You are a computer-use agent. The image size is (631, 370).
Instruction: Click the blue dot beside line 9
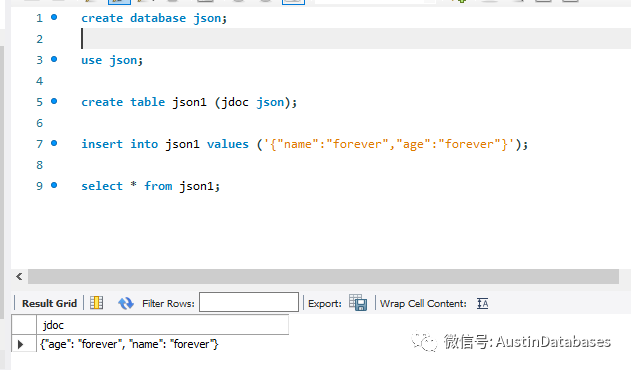(x=54, y=185)
